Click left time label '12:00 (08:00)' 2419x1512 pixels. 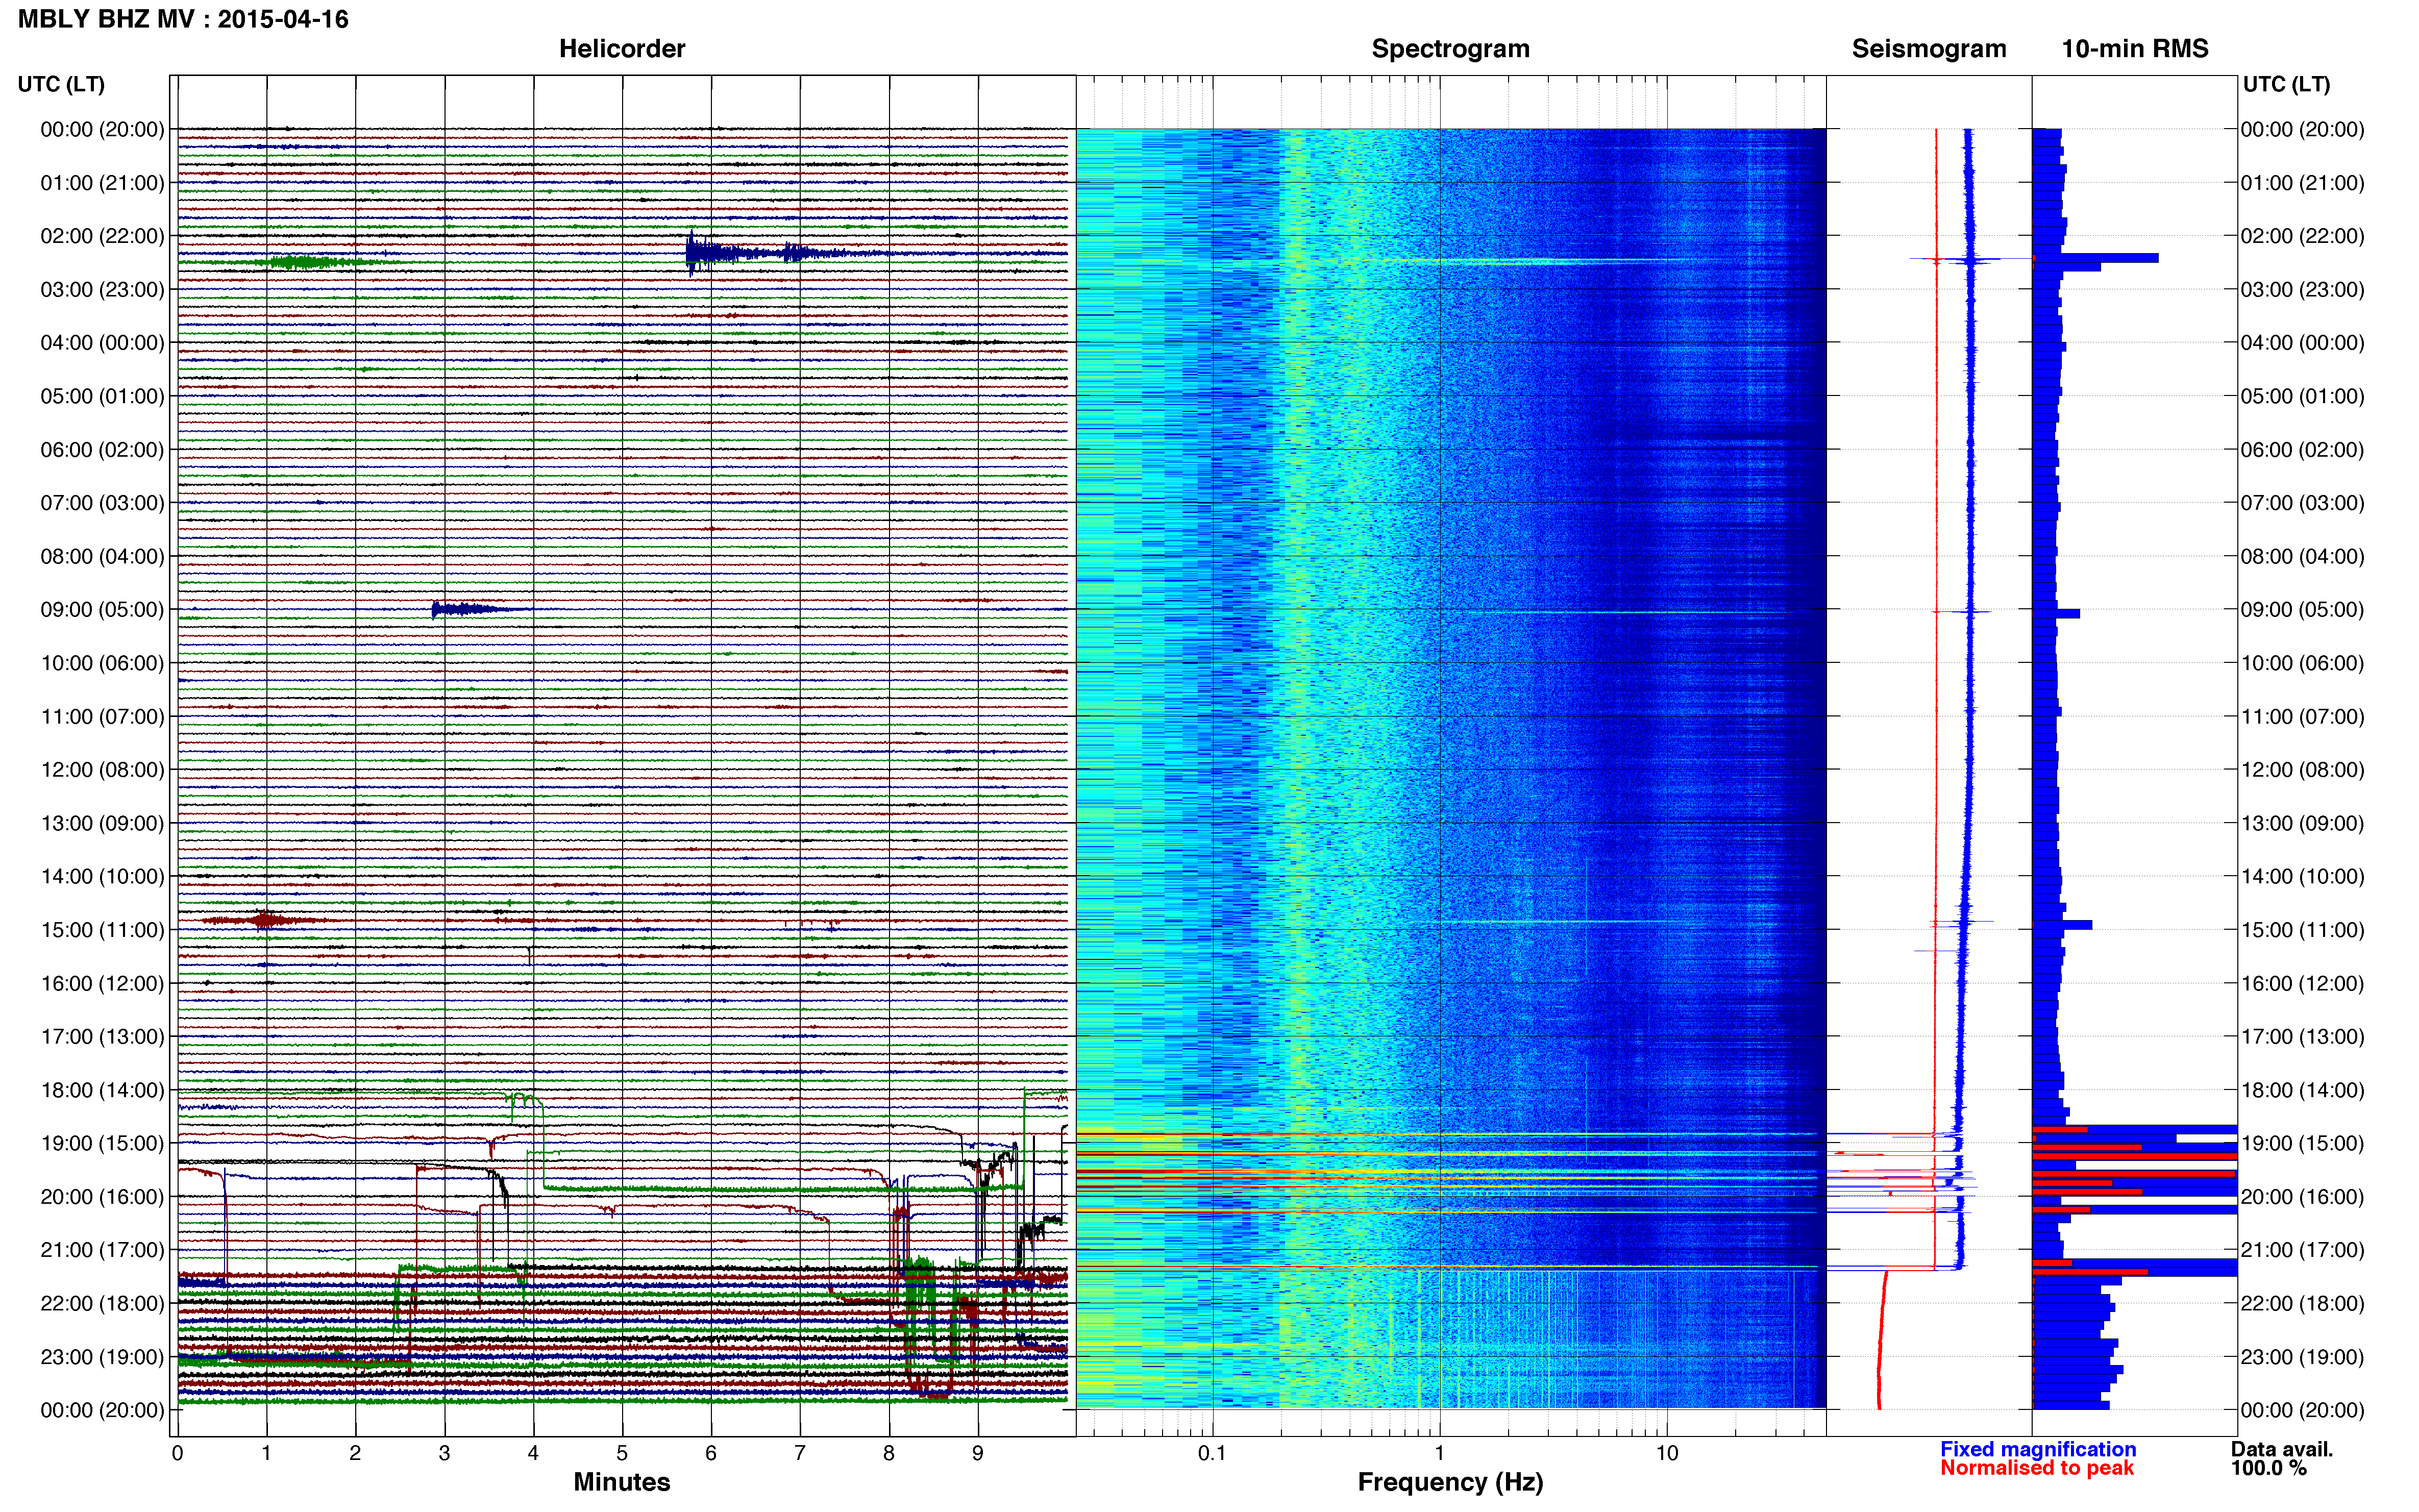[x=102, y=770]
